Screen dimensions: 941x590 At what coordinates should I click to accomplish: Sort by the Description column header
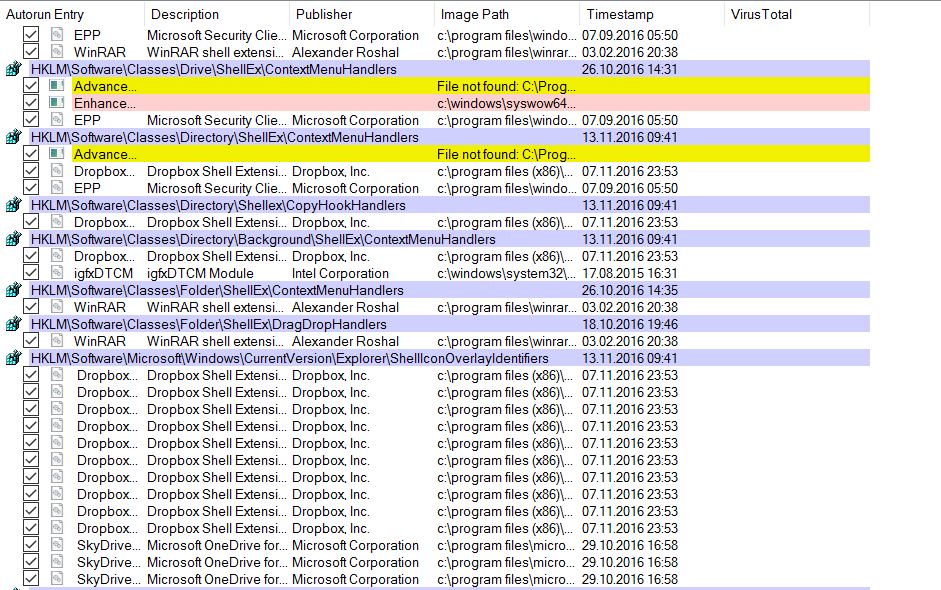pyautogui.click(x=217, y=14)
